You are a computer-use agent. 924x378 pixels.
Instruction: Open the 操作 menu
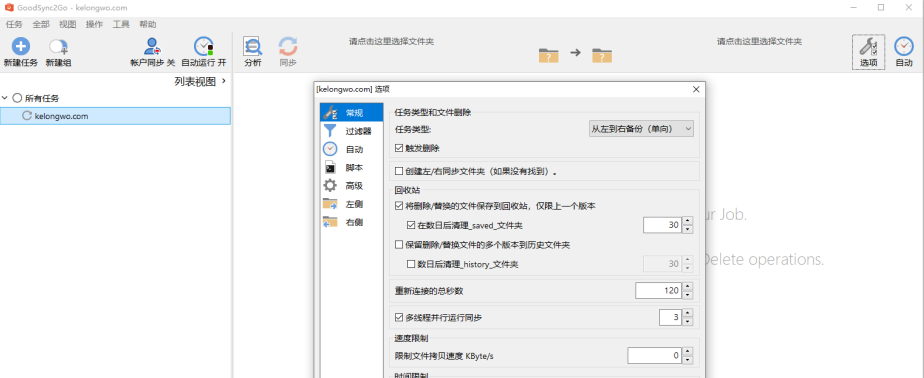point(94,24)
